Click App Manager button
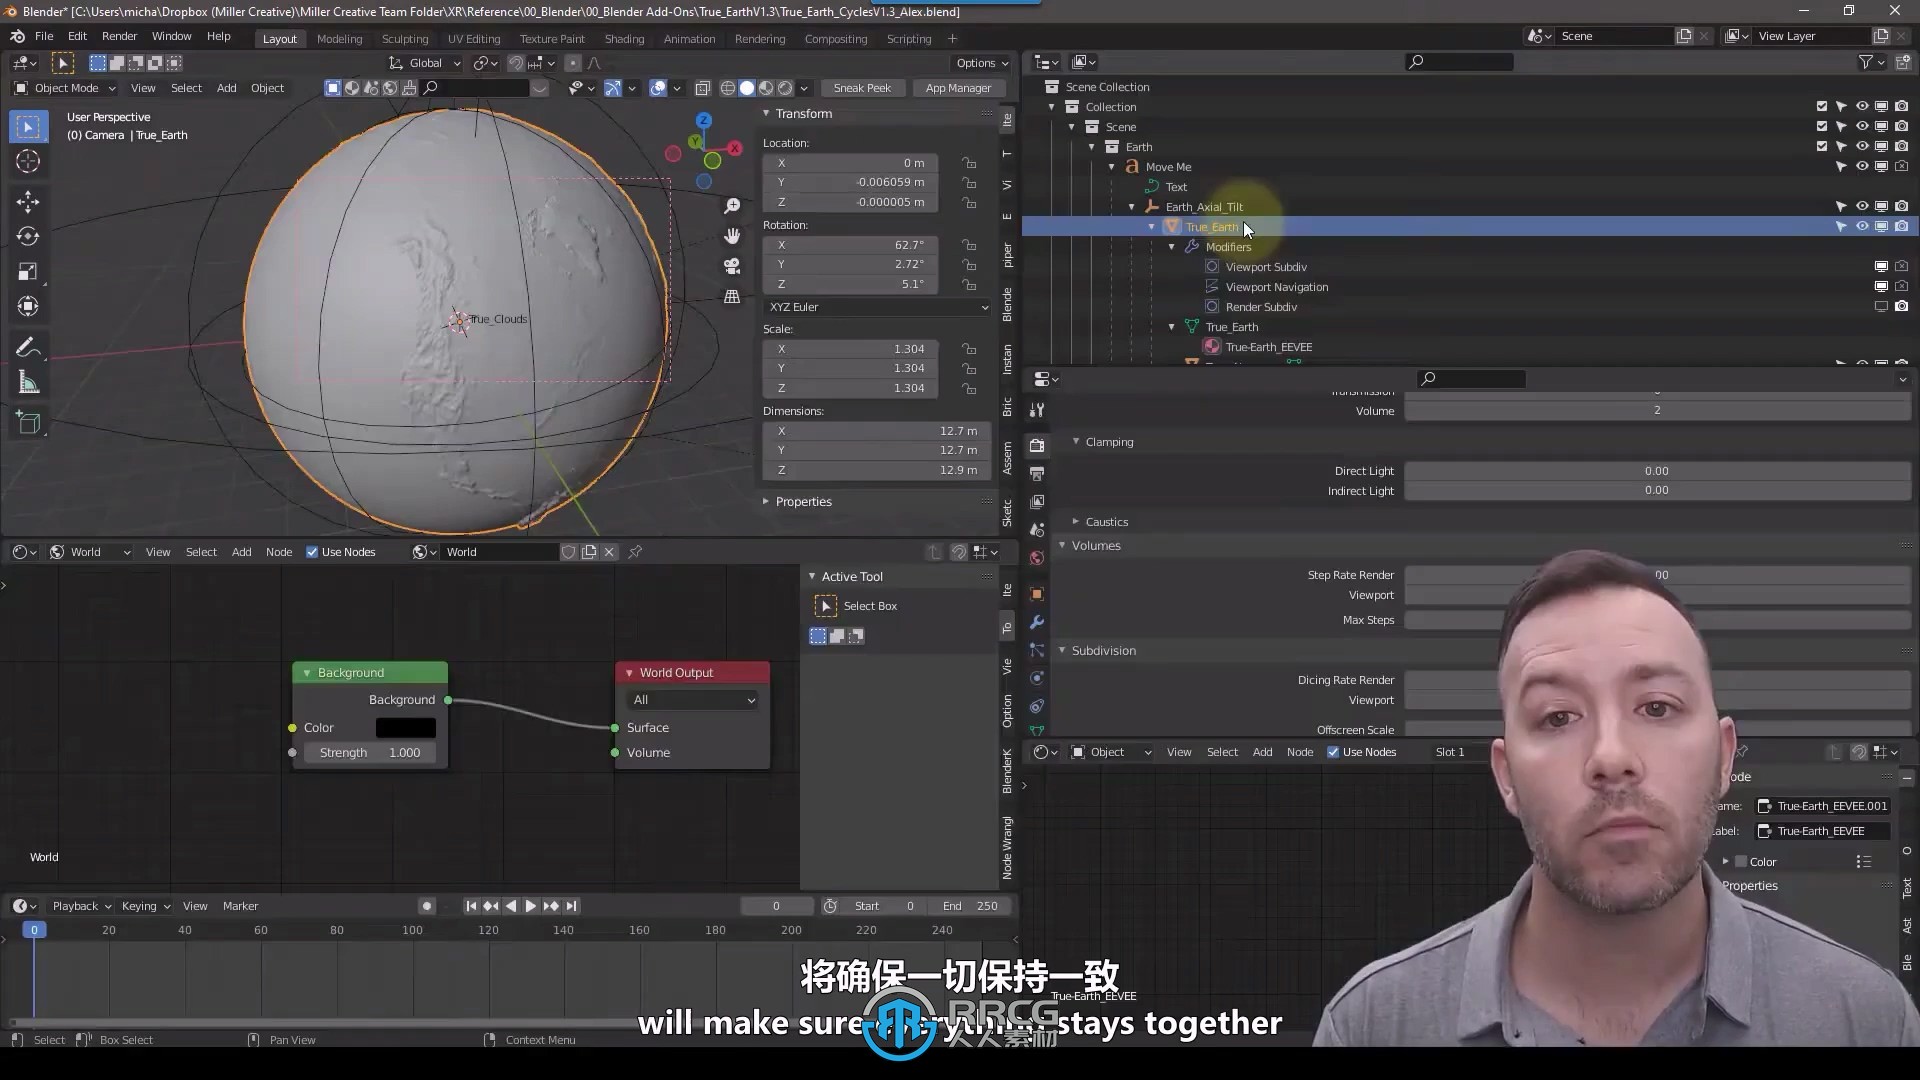1920x1080 pixels. pos(958,88)
